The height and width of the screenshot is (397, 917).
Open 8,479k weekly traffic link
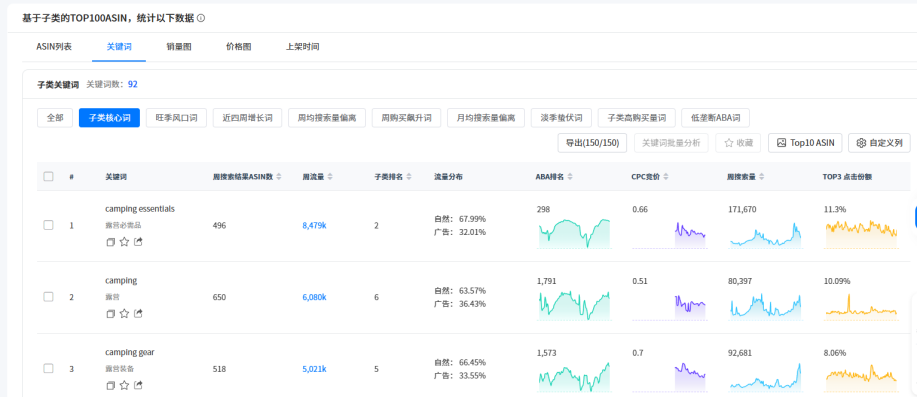(x=314, y=226)
